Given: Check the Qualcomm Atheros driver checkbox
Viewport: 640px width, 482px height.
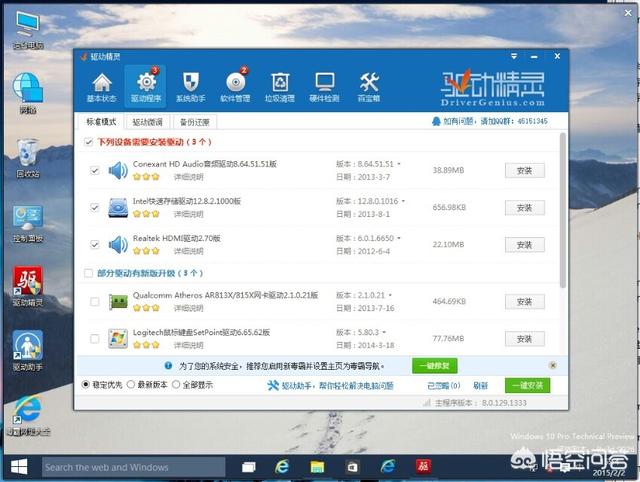Looking at the screenshot, I should tap(95, 298).
